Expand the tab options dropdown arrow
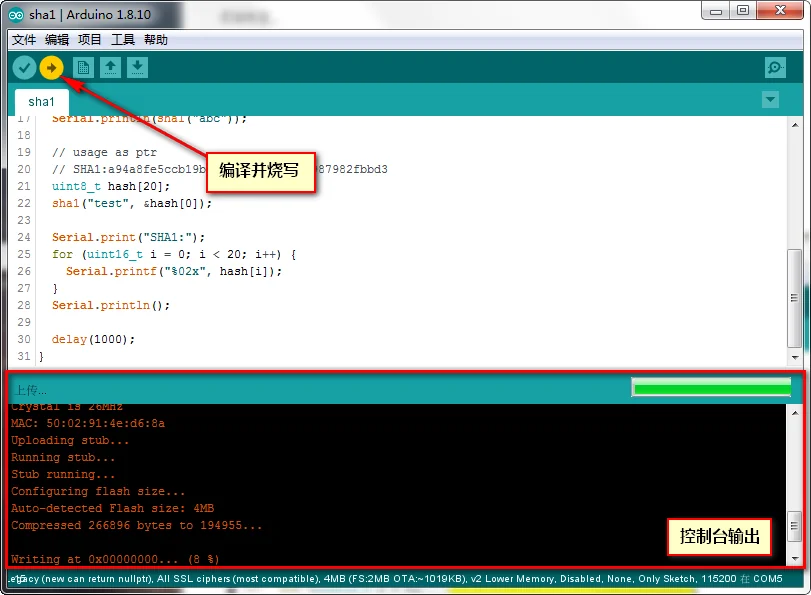This screenshot has width=811, height=595. [771, 99]
